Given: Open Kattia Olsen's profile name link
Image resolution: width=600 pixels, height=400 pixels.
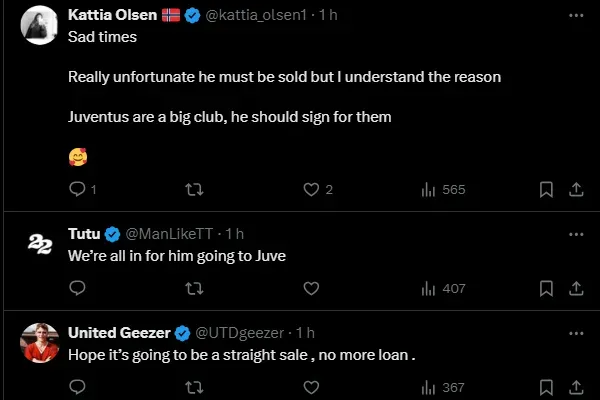Looking at the screenshot, I should point(111,16).
